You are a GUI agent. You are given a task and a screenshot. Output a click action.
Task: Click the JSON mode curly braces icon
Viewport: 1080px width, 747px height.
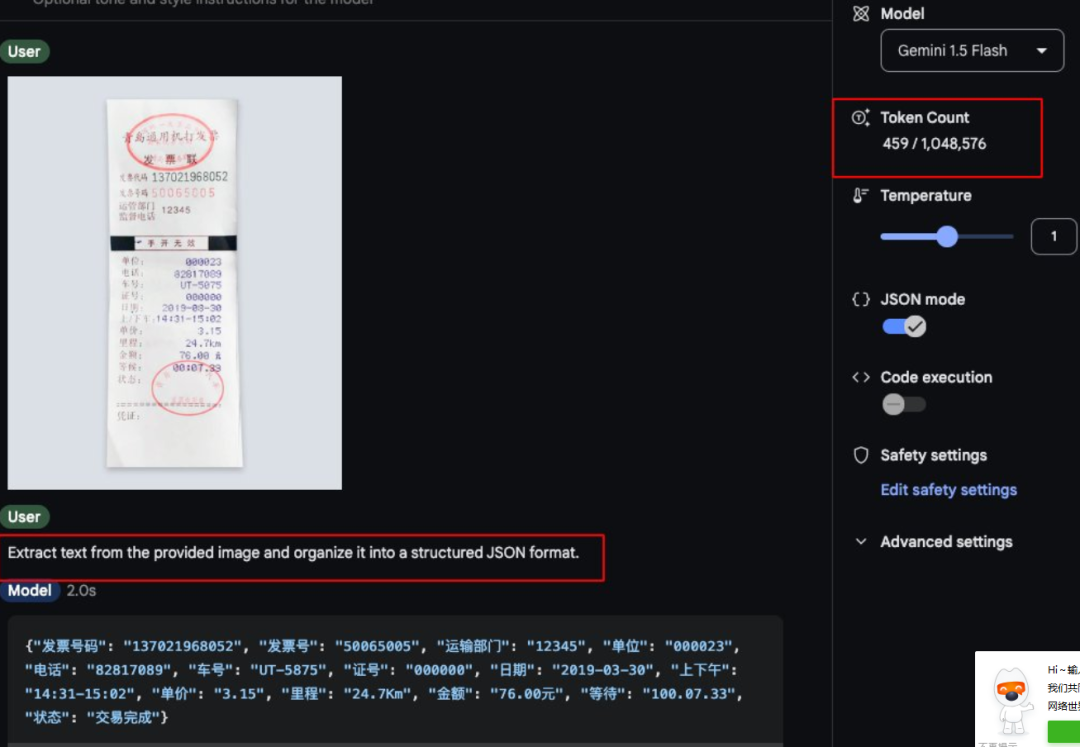click(x=861, y=299)
